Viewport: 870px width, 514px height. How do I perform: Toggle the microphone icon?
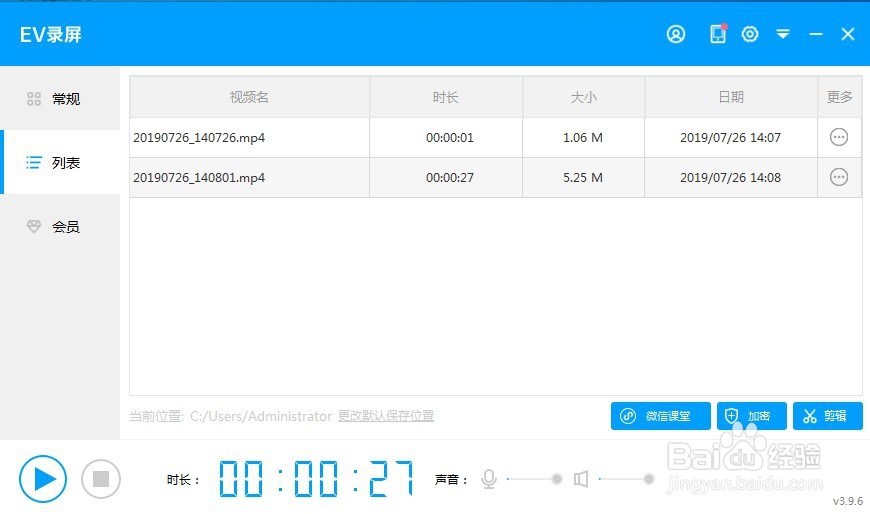[x=489, y=479]
